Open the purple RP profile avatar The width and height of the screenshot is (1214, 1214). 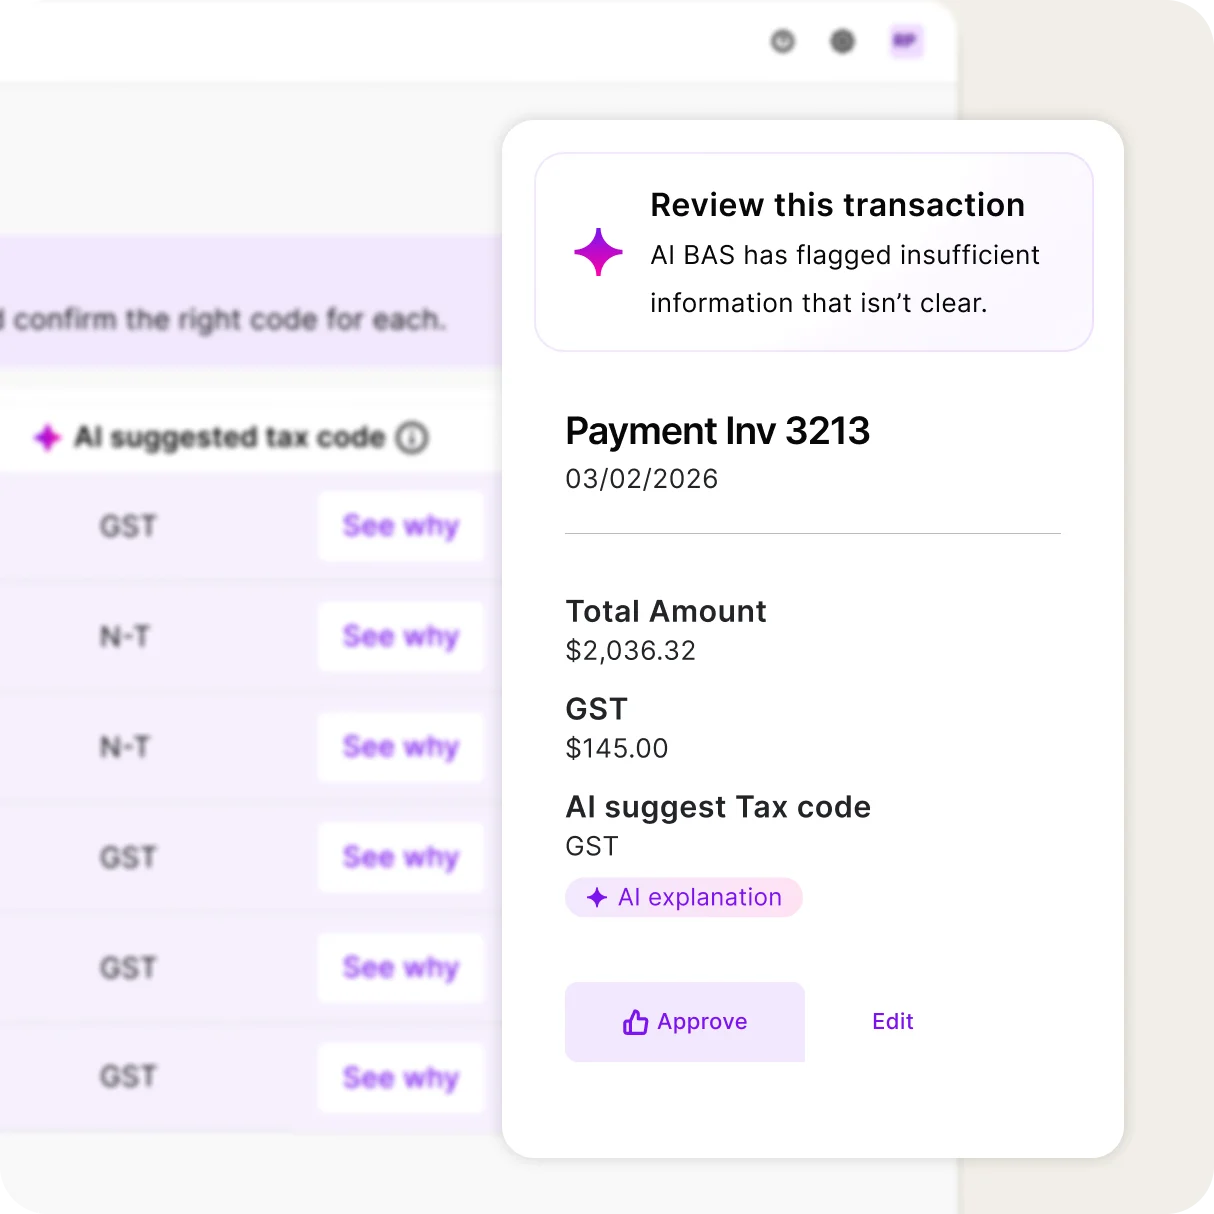pyautogui.click(x=906, y=42)
